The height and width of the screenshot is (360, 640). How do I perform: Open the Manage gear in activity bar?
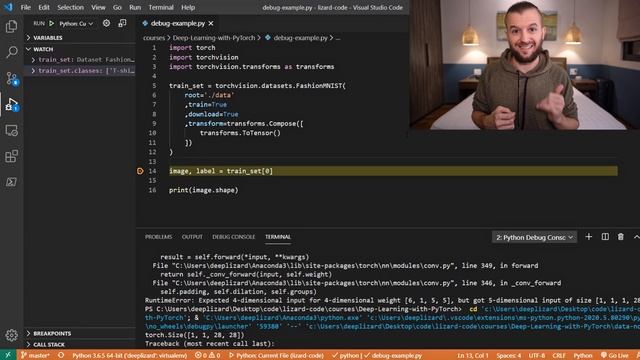coord(11,335)
